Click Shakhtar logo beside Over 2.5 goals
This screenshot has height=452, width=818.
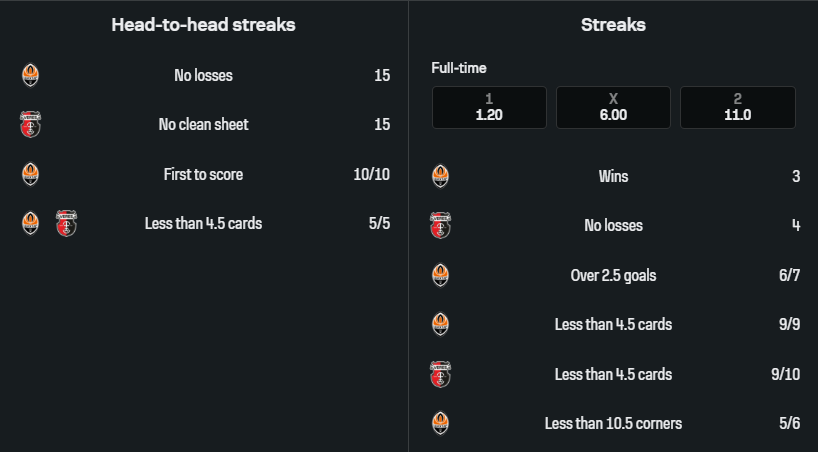440,275
